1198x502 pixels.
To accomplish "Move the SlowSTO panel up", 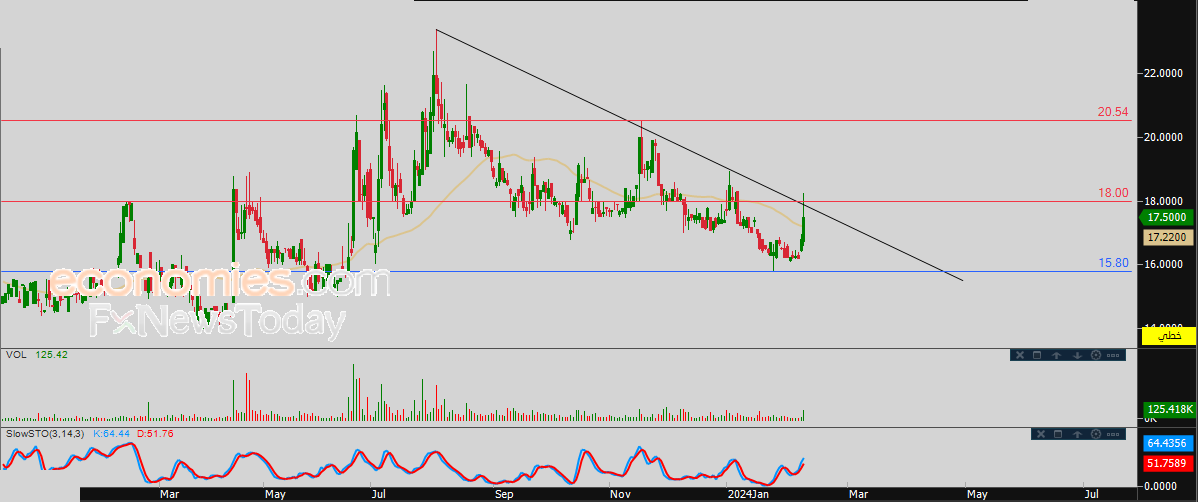I will [1077, 434].
